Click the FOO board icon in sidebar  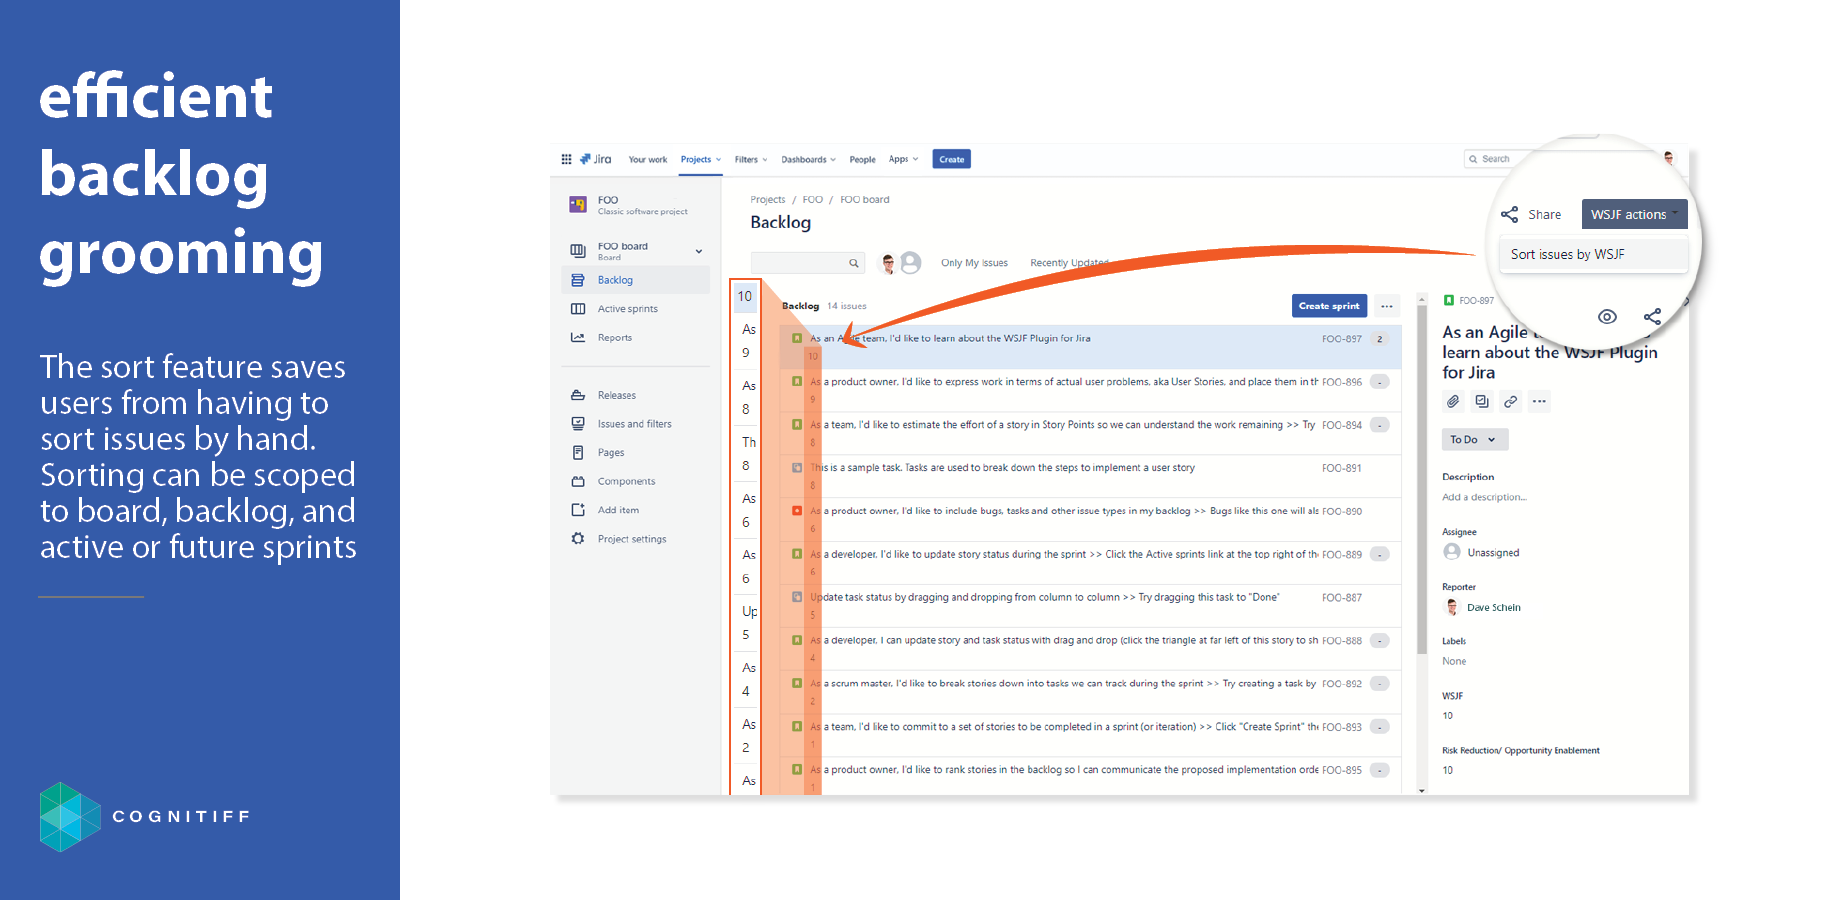578,250
